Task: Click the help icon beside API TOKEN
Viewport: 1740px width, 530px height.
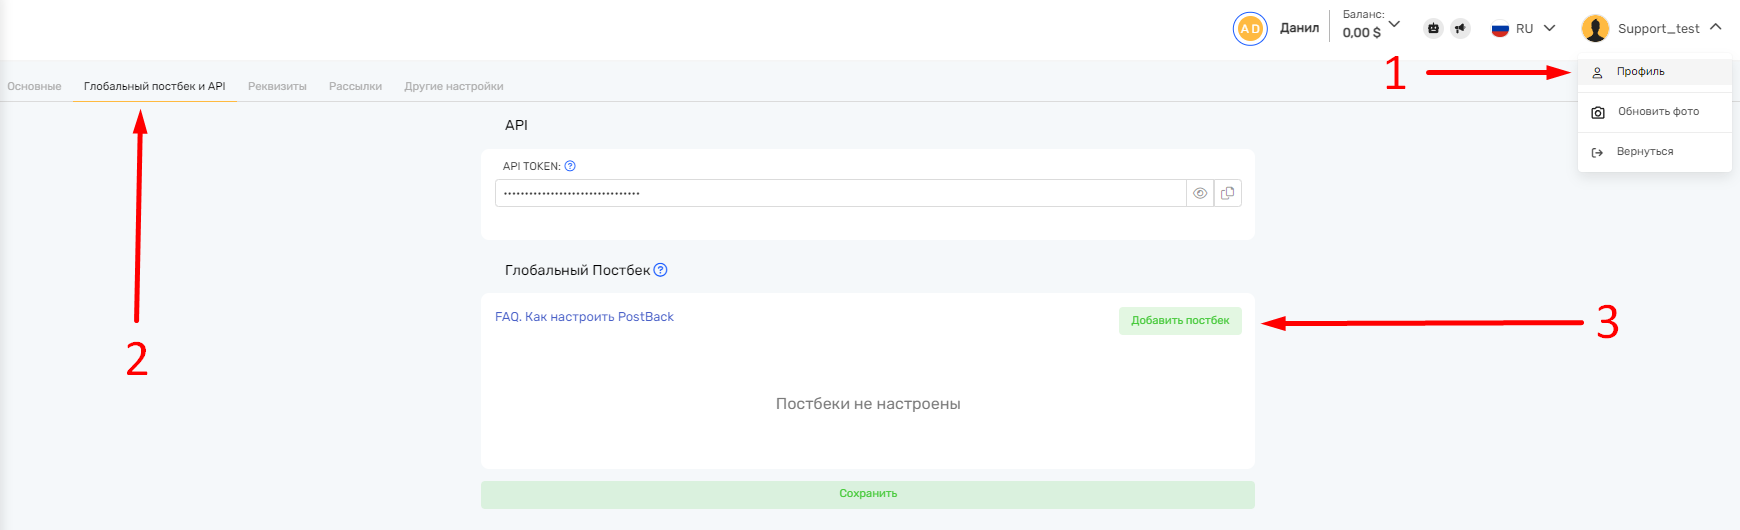Action: pyautogui.click(x=570, y=166)
